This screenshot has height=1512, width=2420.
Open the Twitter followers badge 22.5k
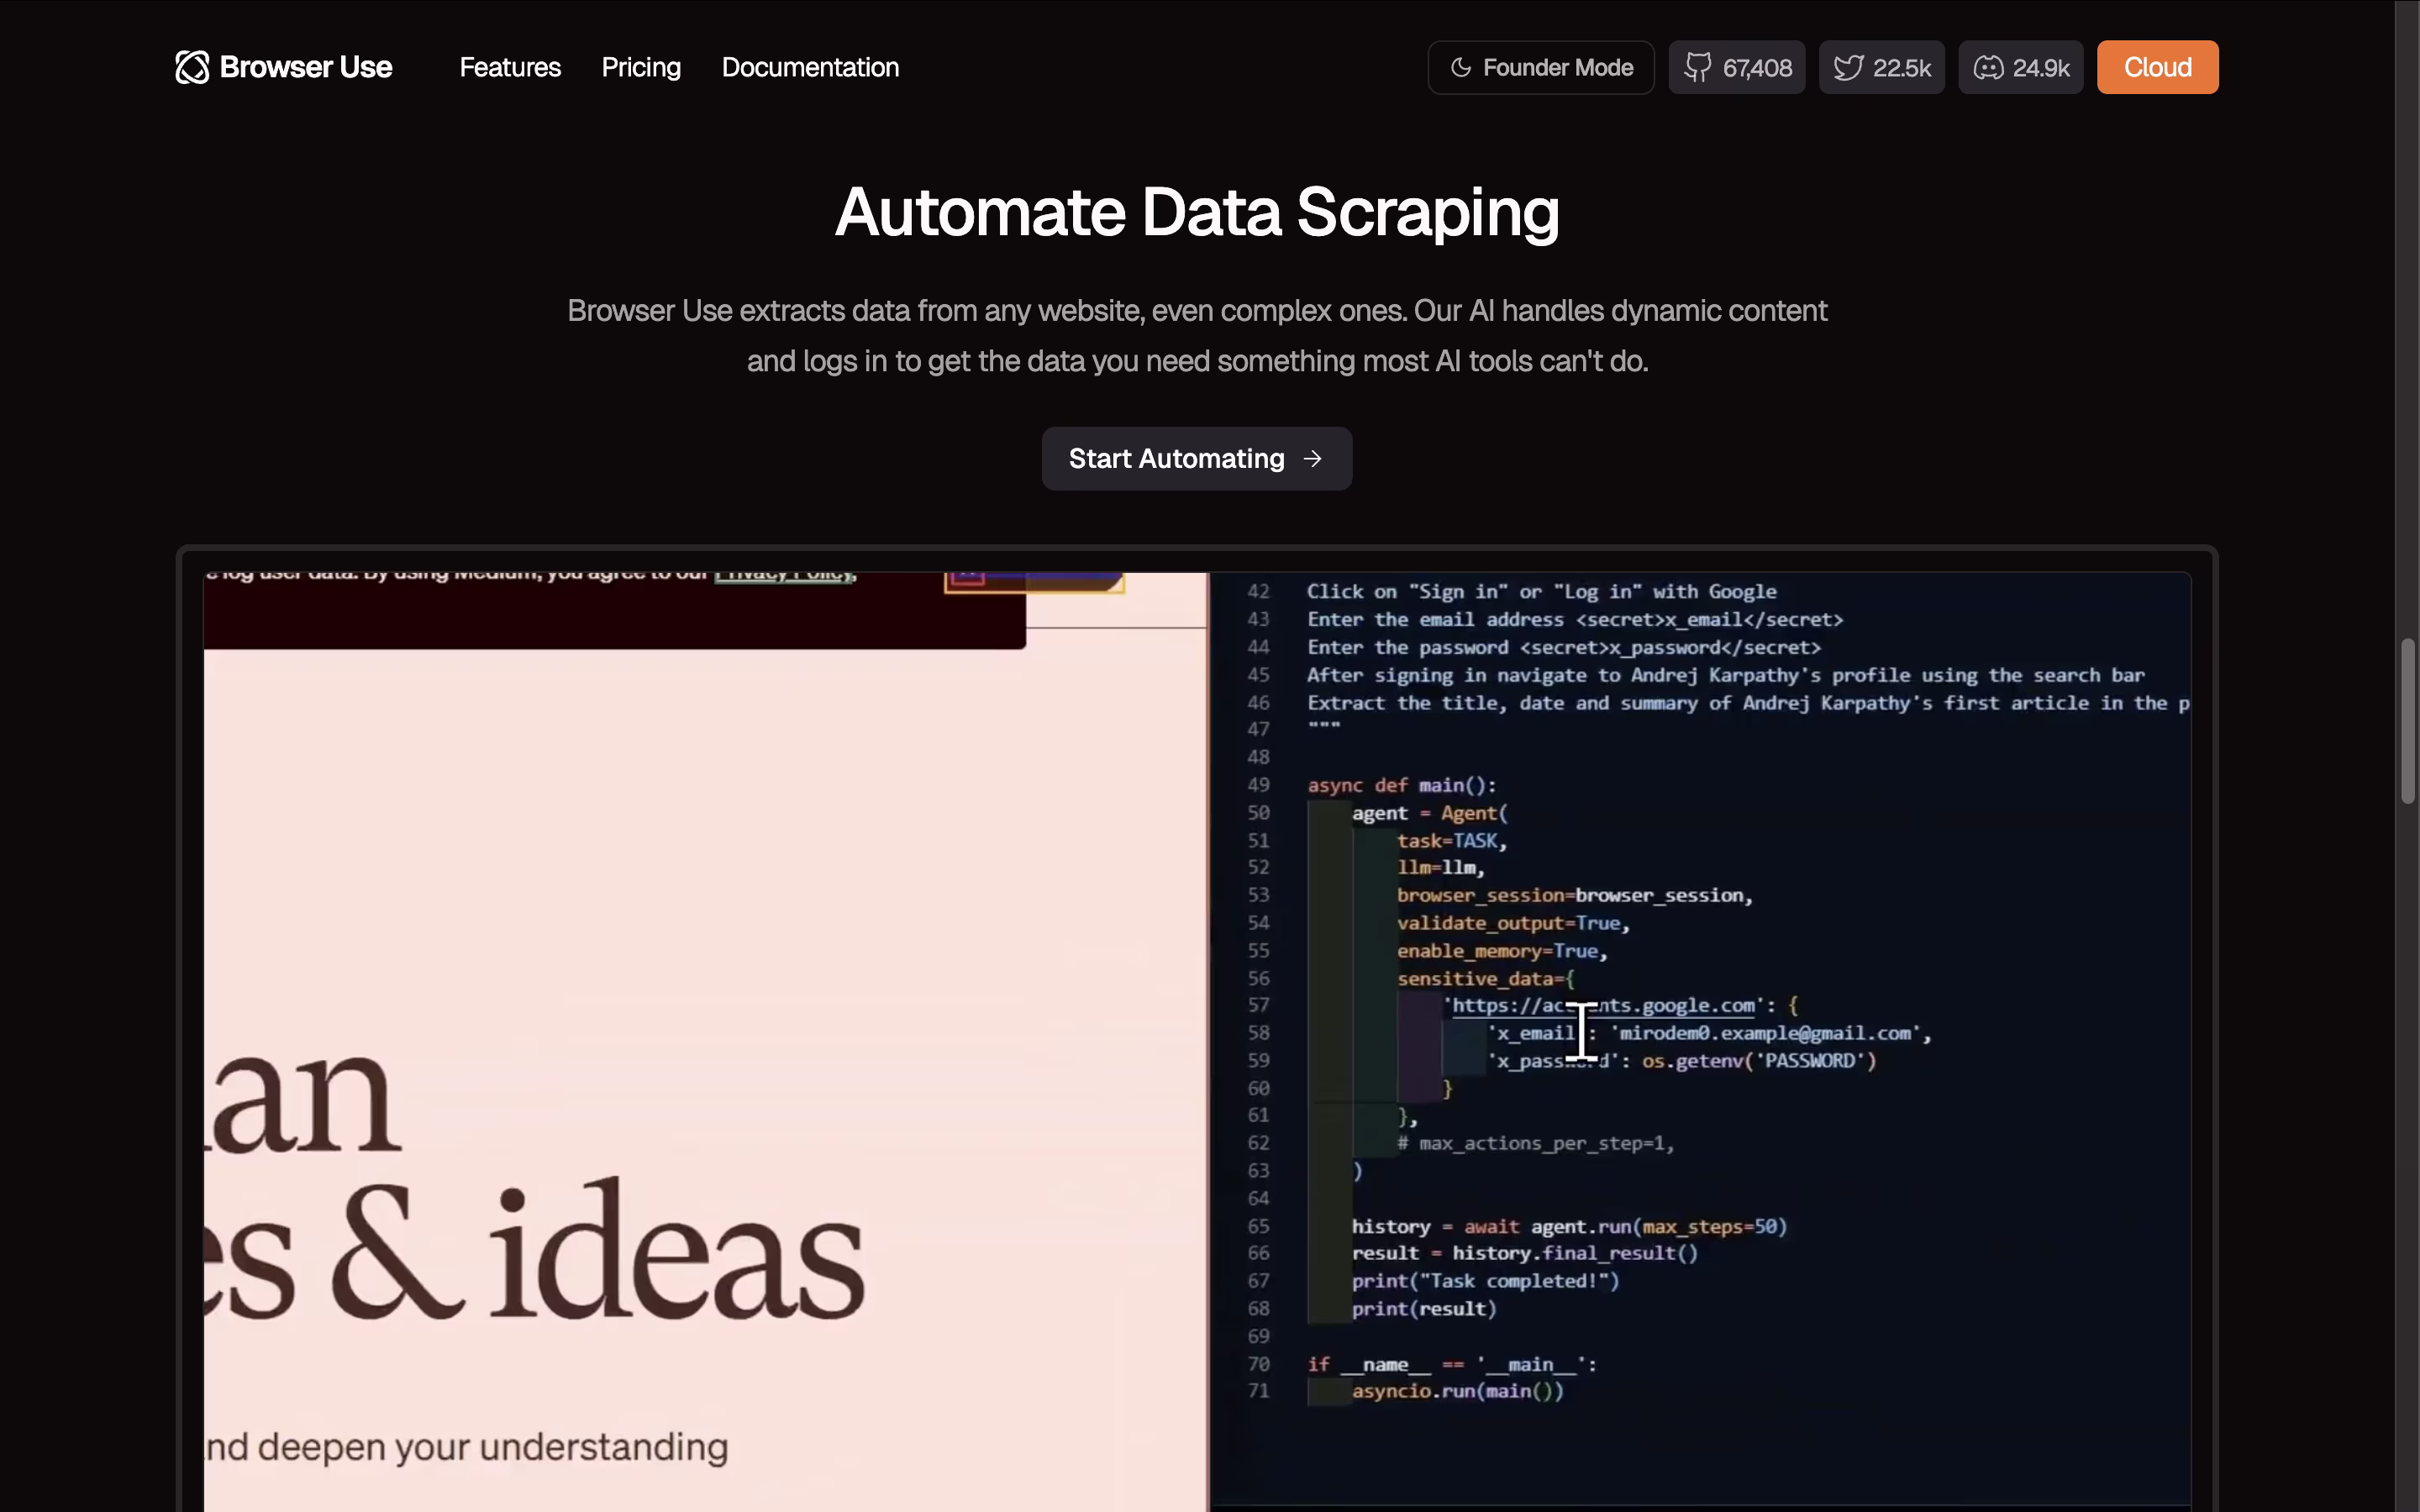coord(1881,67)
